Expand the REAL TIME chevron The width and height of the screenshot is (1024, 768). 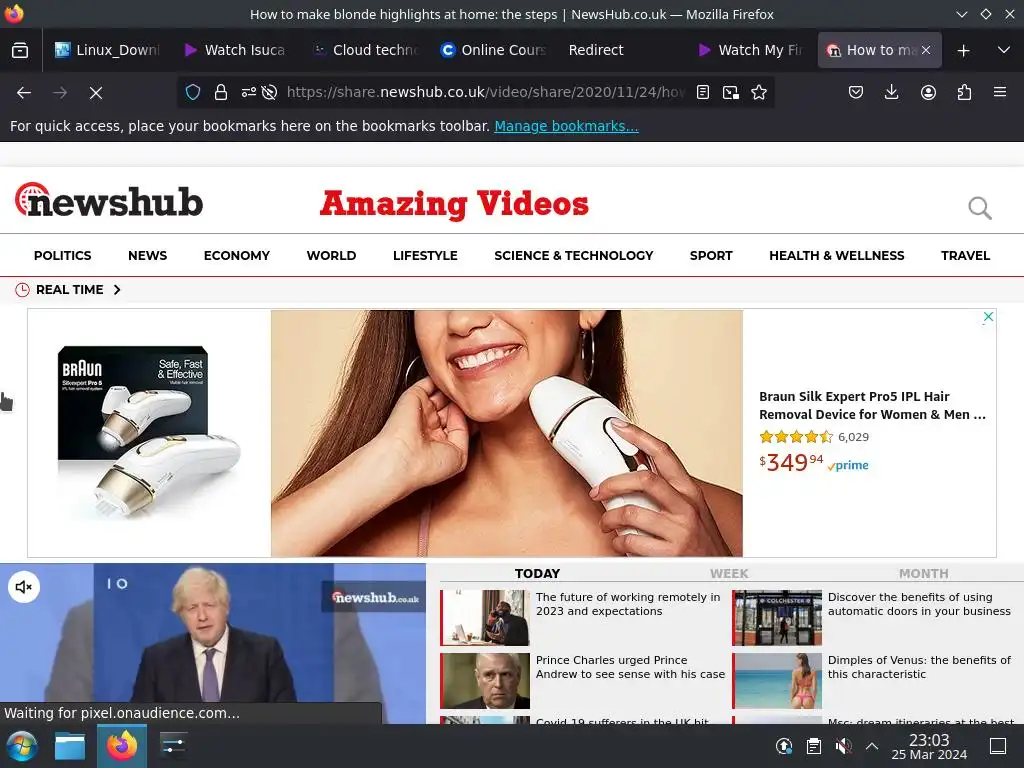coord(117,289)
